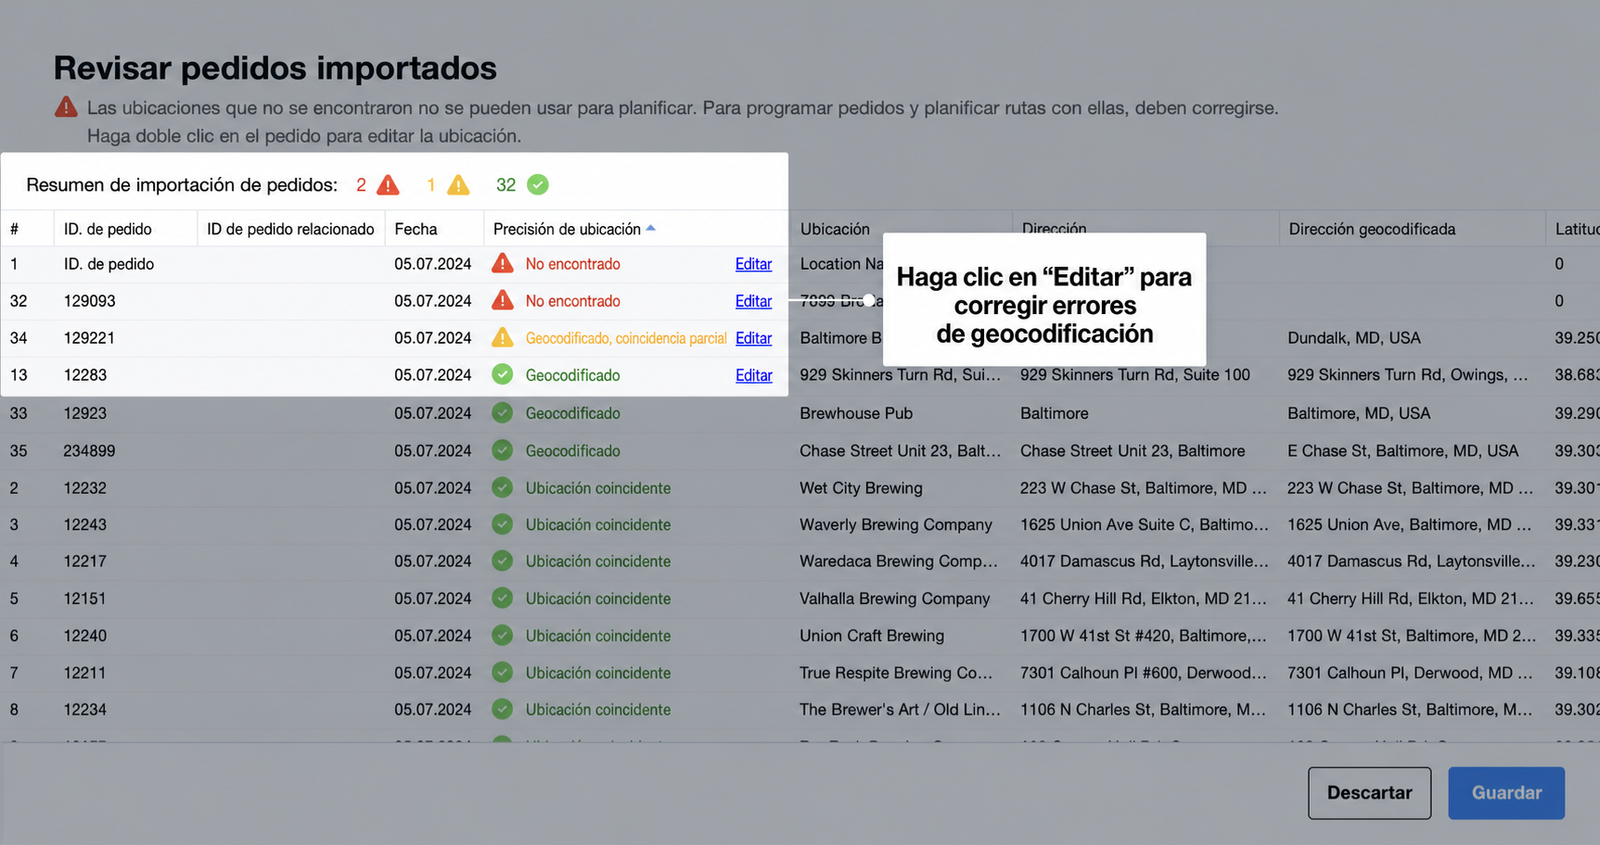Open Editar link for order 129093
This screenshot has height=845, width=1600.
click(754, 301)
